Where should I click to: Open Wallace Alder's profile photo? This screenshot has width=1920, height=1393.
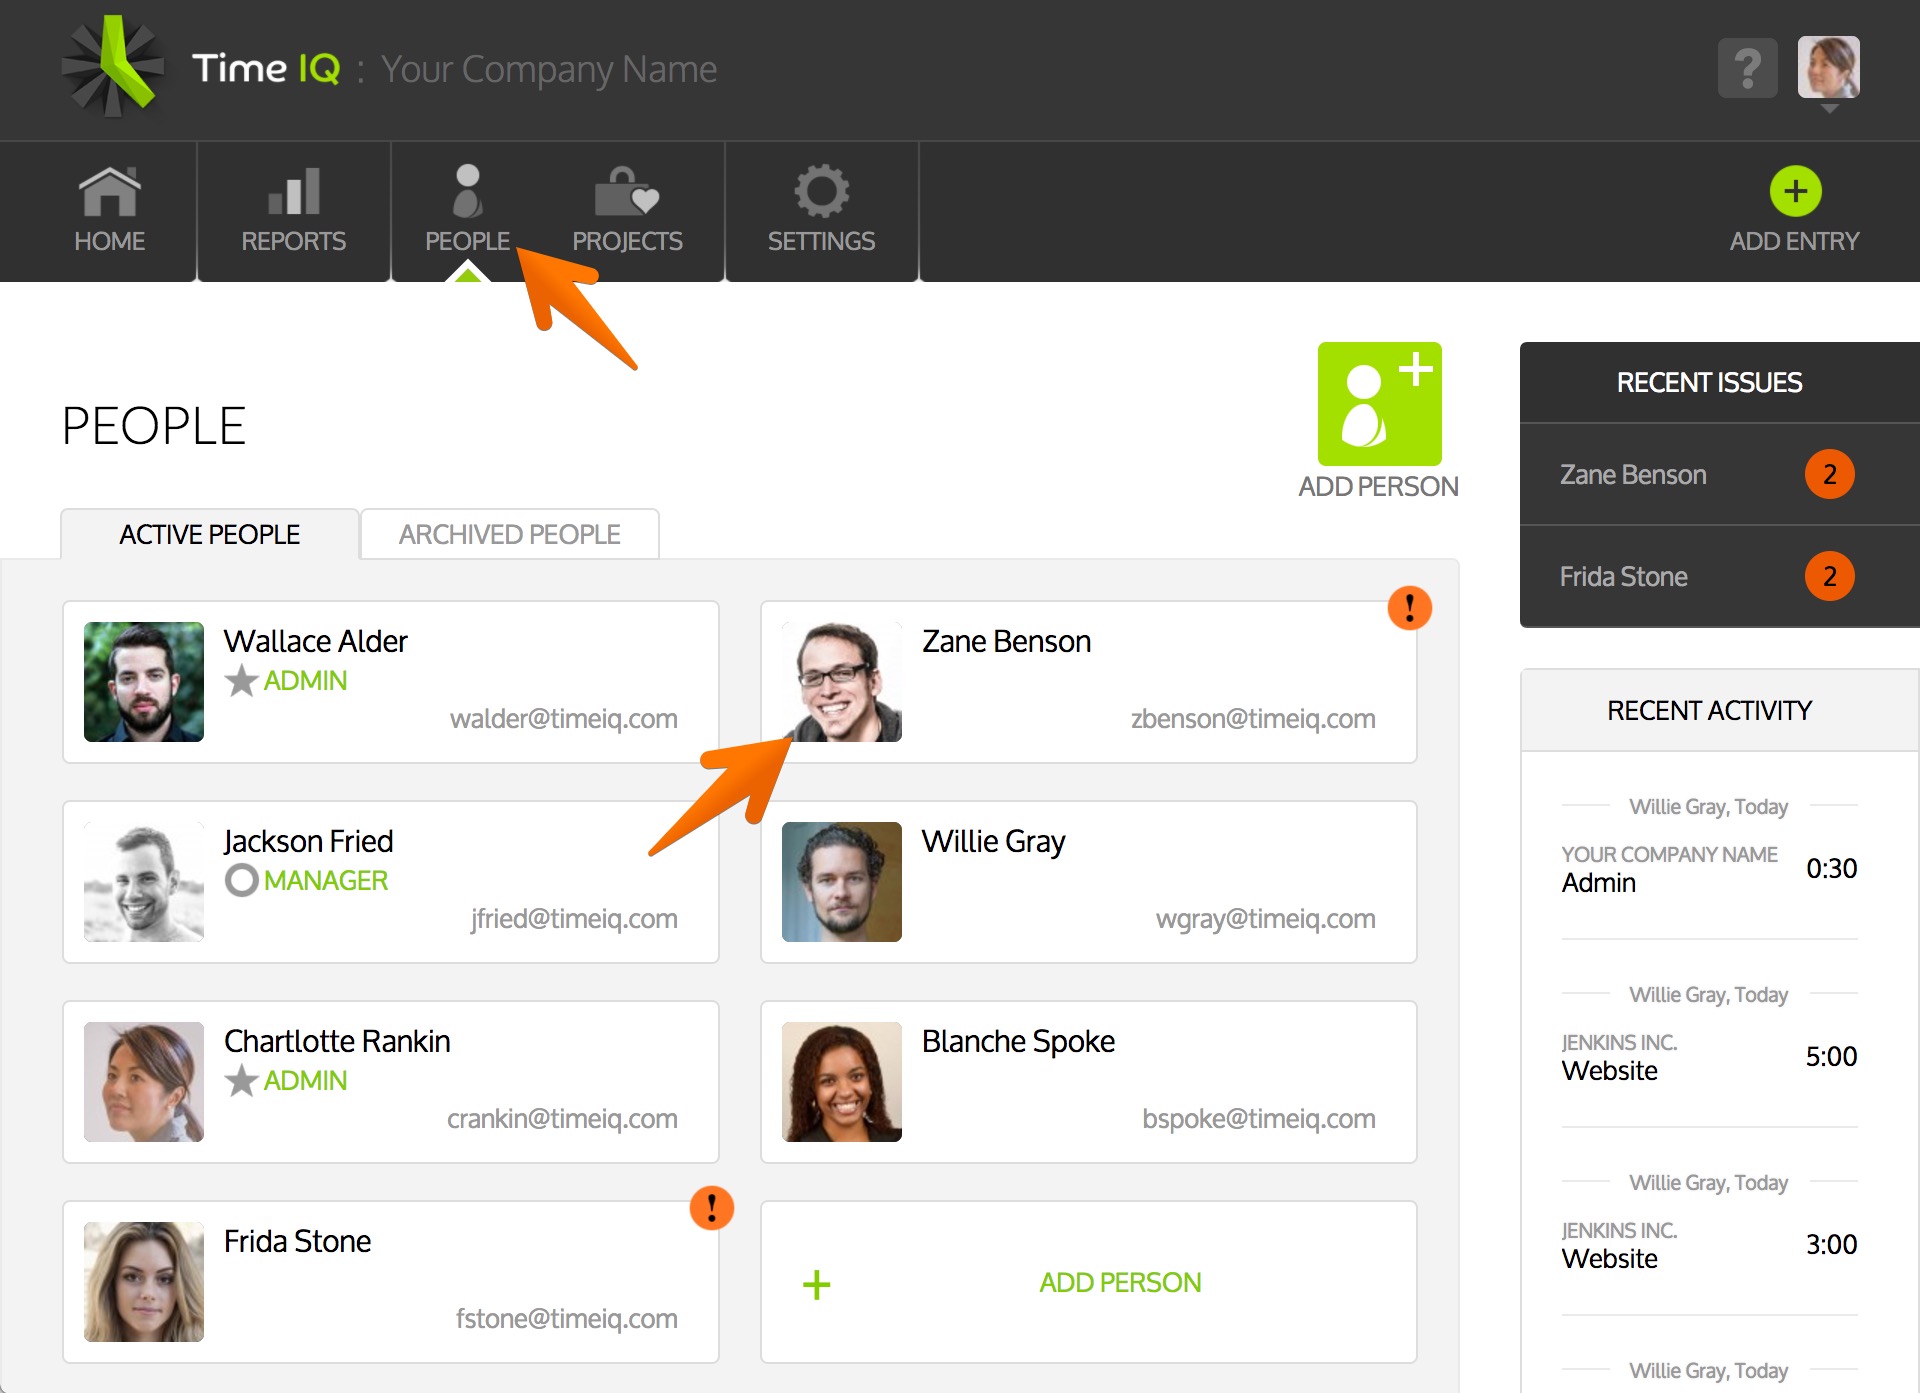coord(144,682)
